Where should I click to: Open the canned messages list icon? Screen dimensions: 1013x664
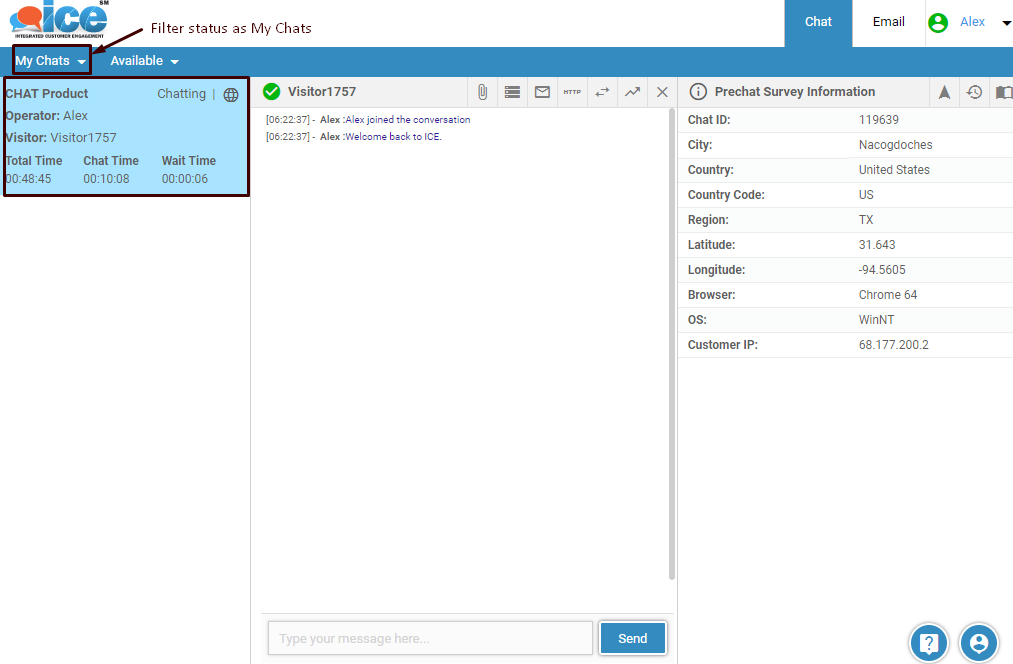[x=512, y=92]
